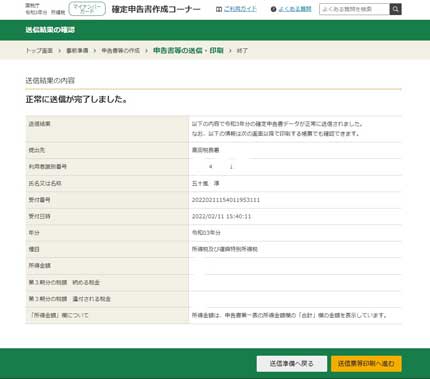Screen dimensions: 430x379
Task: Click the book icon beside ご利用ガイド
Action: coord(219,9)
